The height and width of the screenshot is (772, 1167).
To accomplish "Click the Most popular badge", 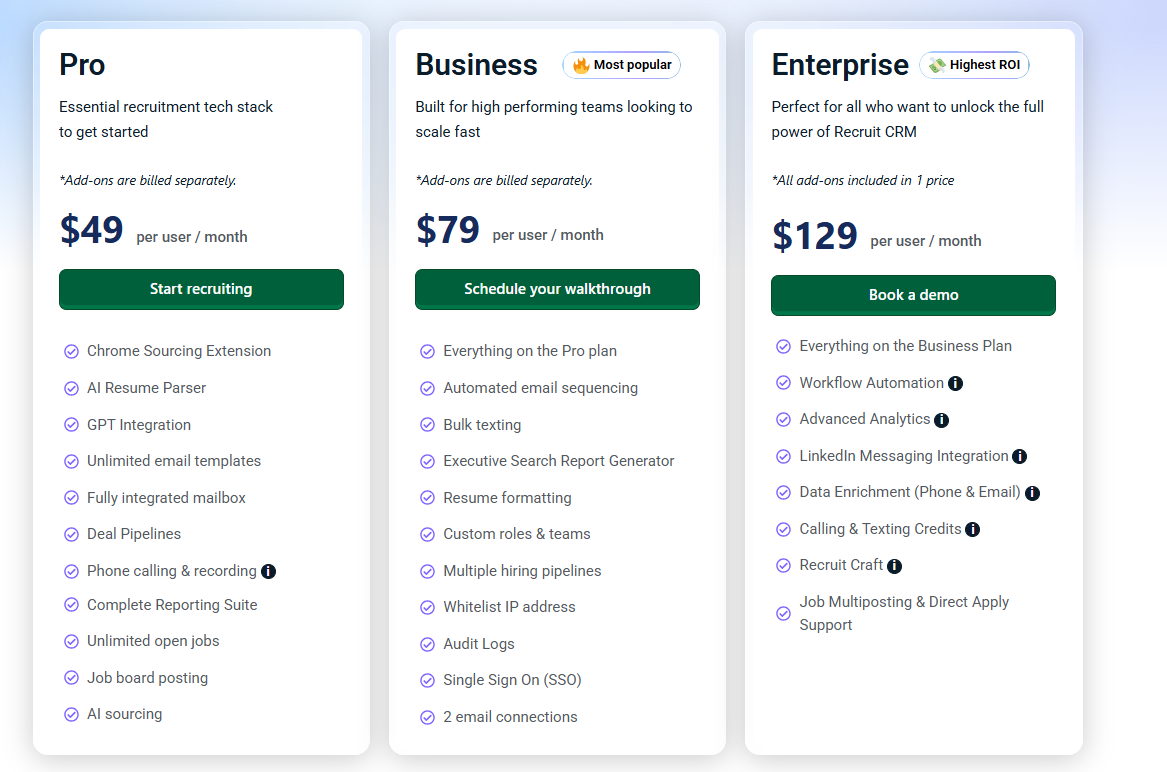I will pyautogui.click(x=621, y=65).
